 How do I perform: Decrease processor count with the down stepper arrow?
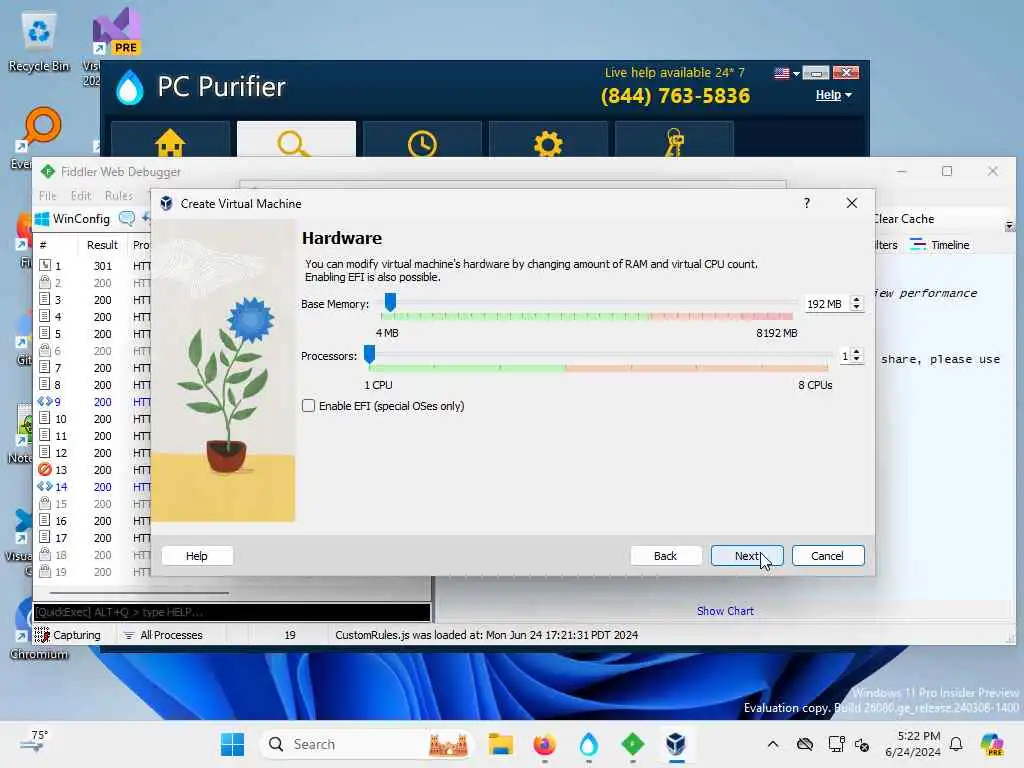[x=857, y=359]
